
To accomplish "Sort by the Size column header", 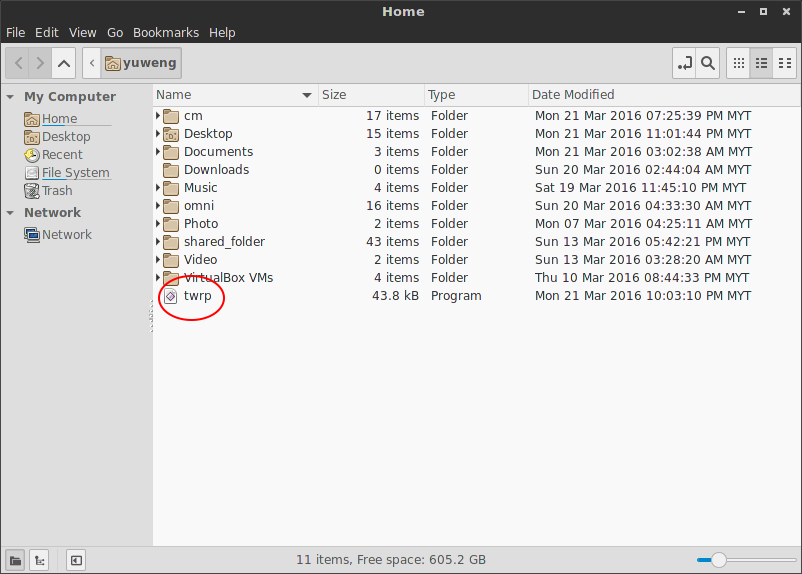I will [371, 95].
